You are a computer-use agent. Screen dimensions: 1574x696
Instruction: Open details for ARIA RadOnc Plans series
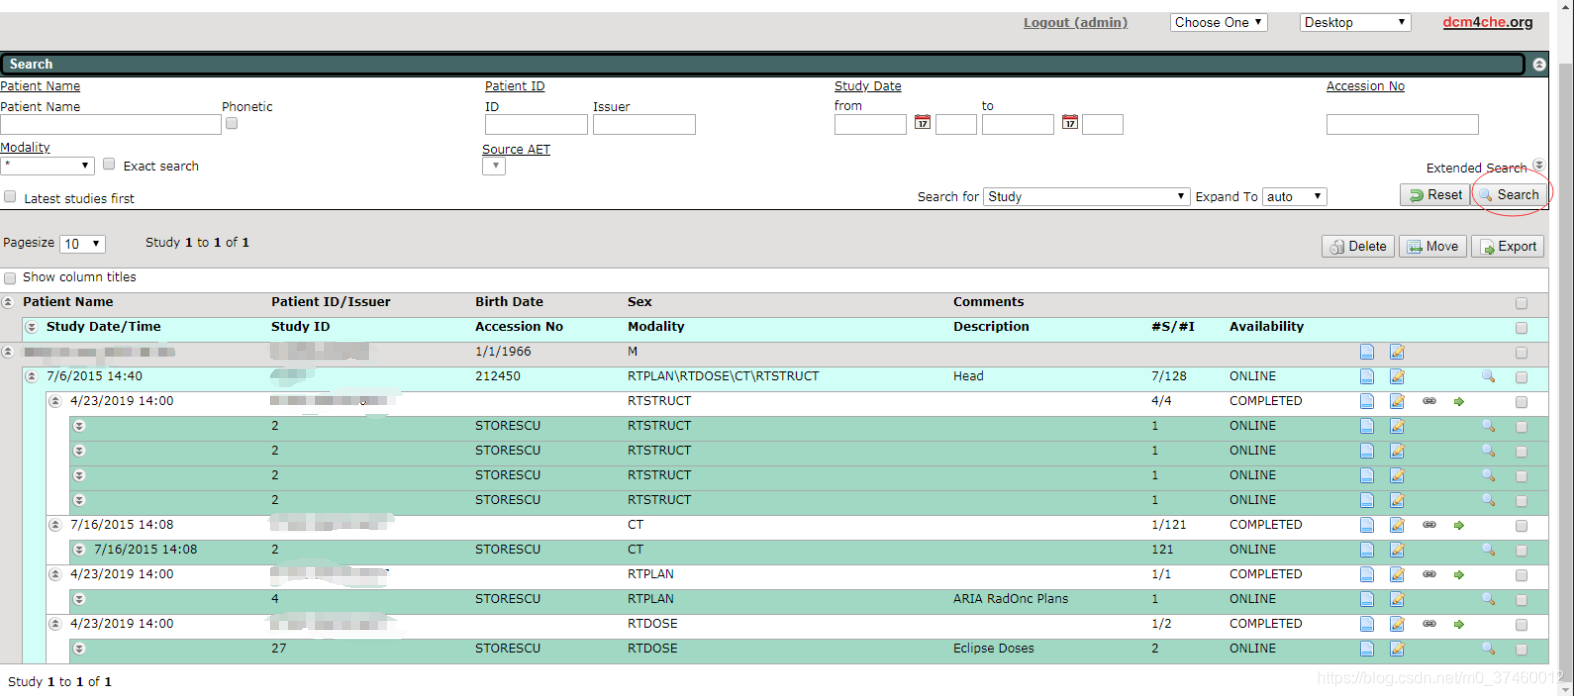(1367, 599)
